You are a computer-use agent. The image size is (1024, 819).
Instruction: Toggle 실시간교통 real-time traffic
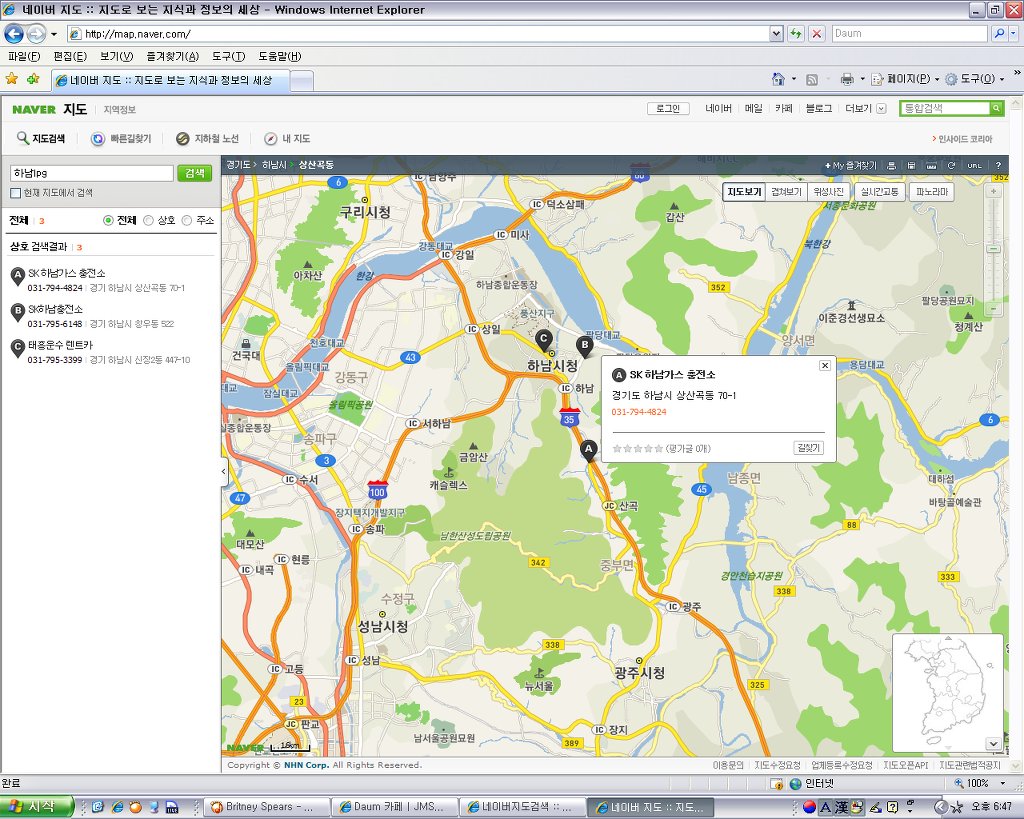click(x=880, y=192)
